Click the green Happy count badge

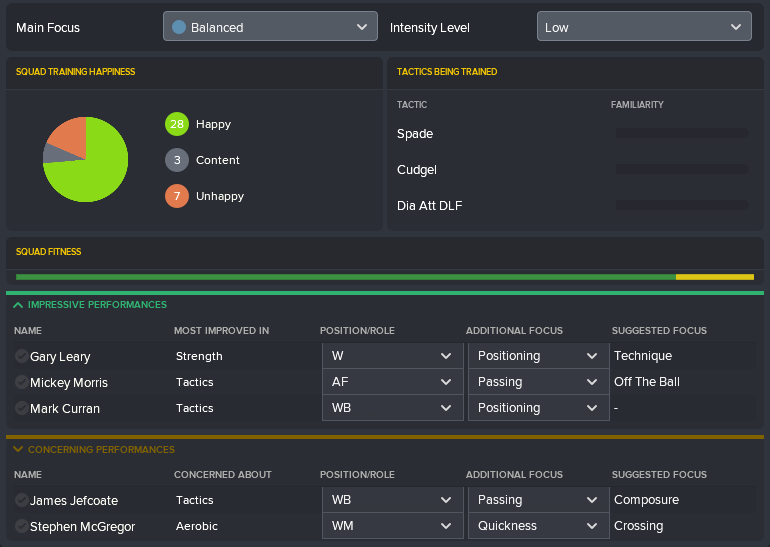pyautogui.click(x=177, y=124)
